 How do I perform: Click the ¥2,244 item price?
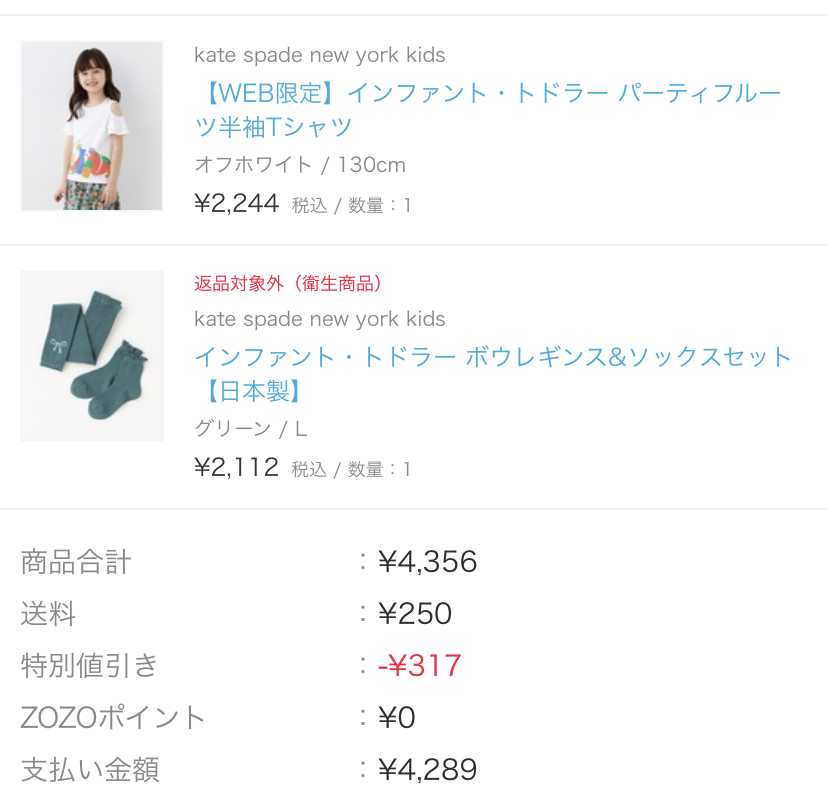pos(237,204)
